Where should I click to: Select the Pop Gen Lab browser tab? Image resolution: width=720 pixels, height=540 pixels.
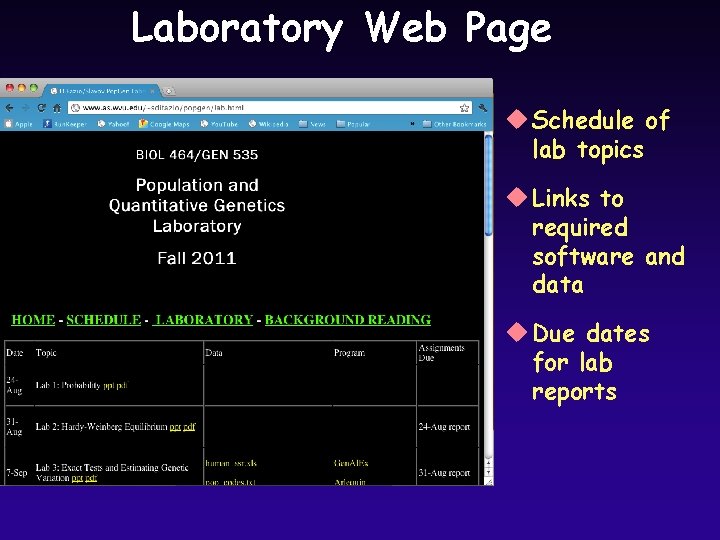tap(101, 91)
